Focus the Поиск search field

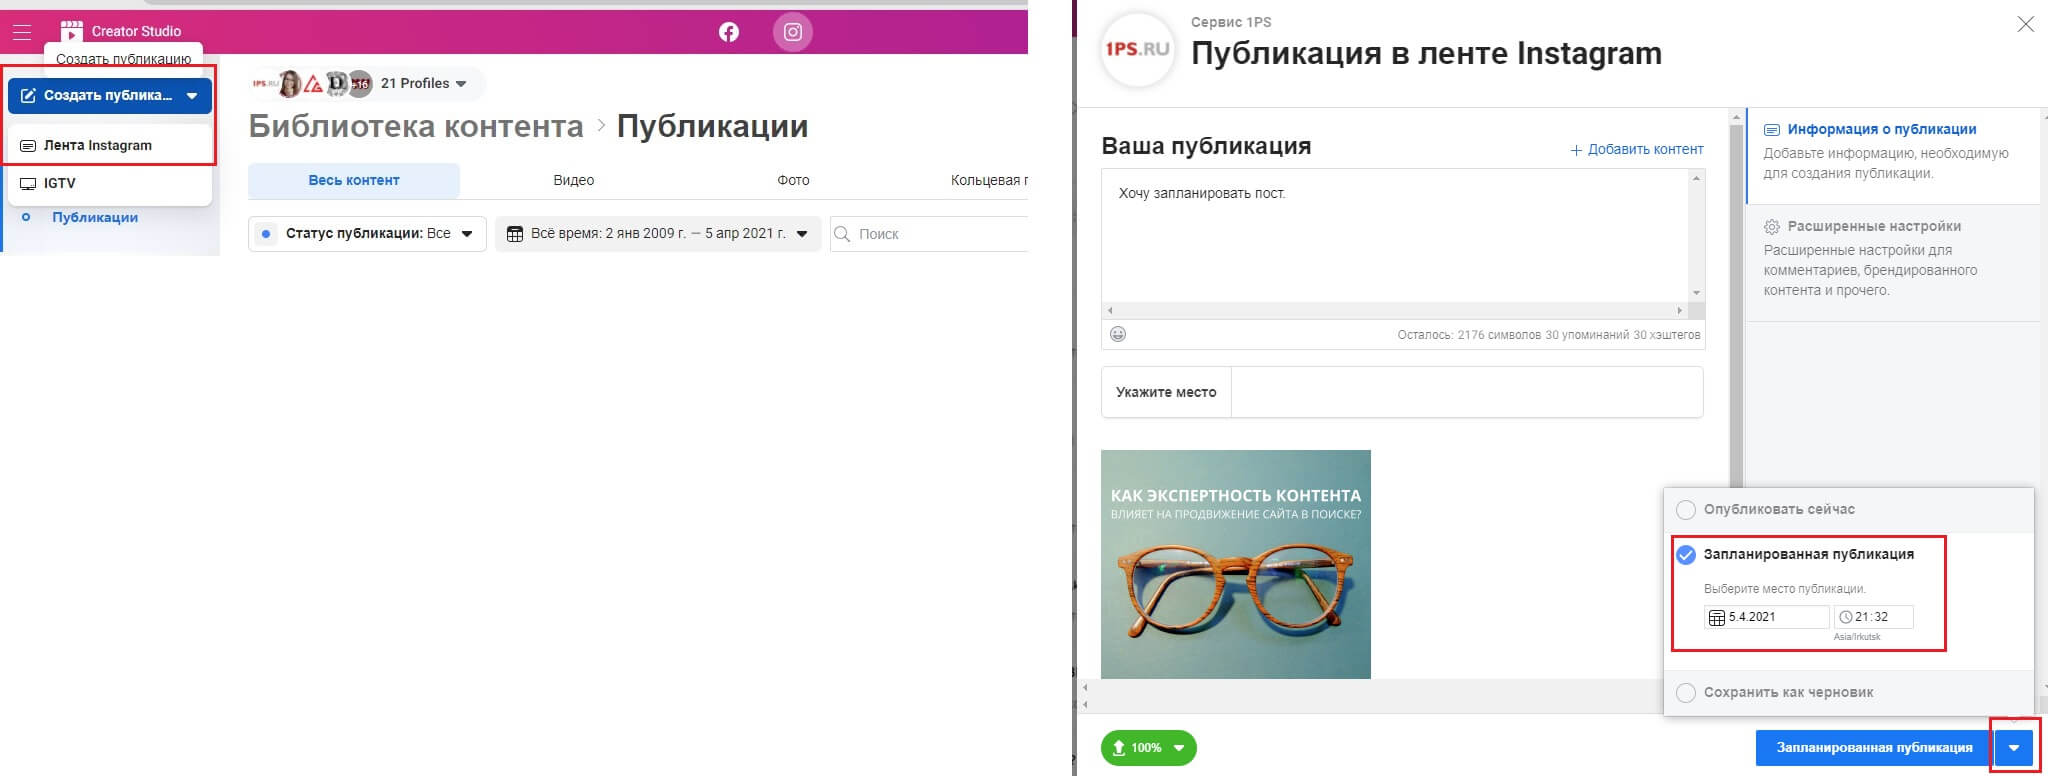click(x=929, y=234)
